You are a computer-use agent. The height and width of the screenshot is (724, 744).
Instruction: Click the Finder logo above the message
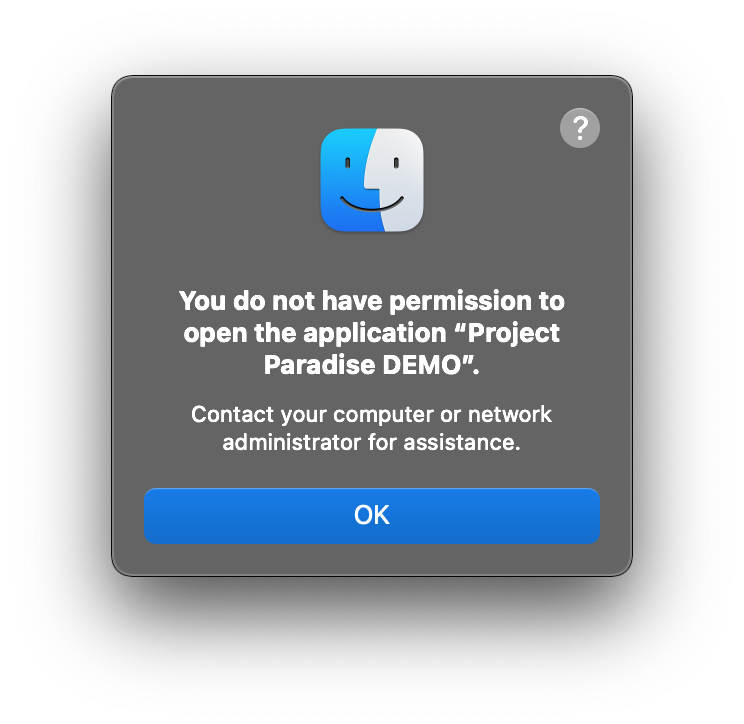pos(372,180)
